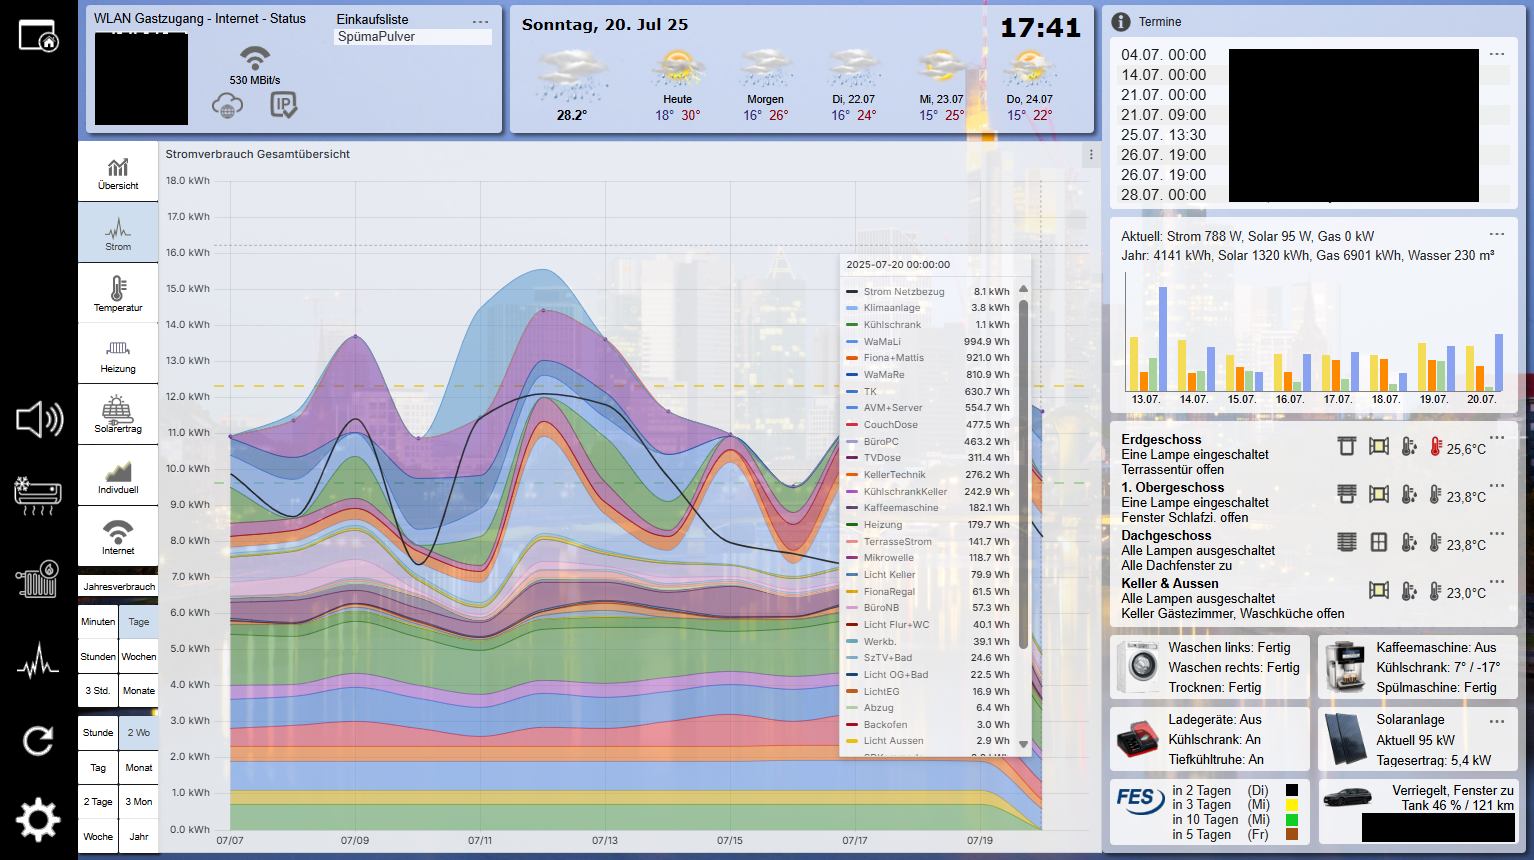Click the solar panel icon

(x=1345, y=740)
